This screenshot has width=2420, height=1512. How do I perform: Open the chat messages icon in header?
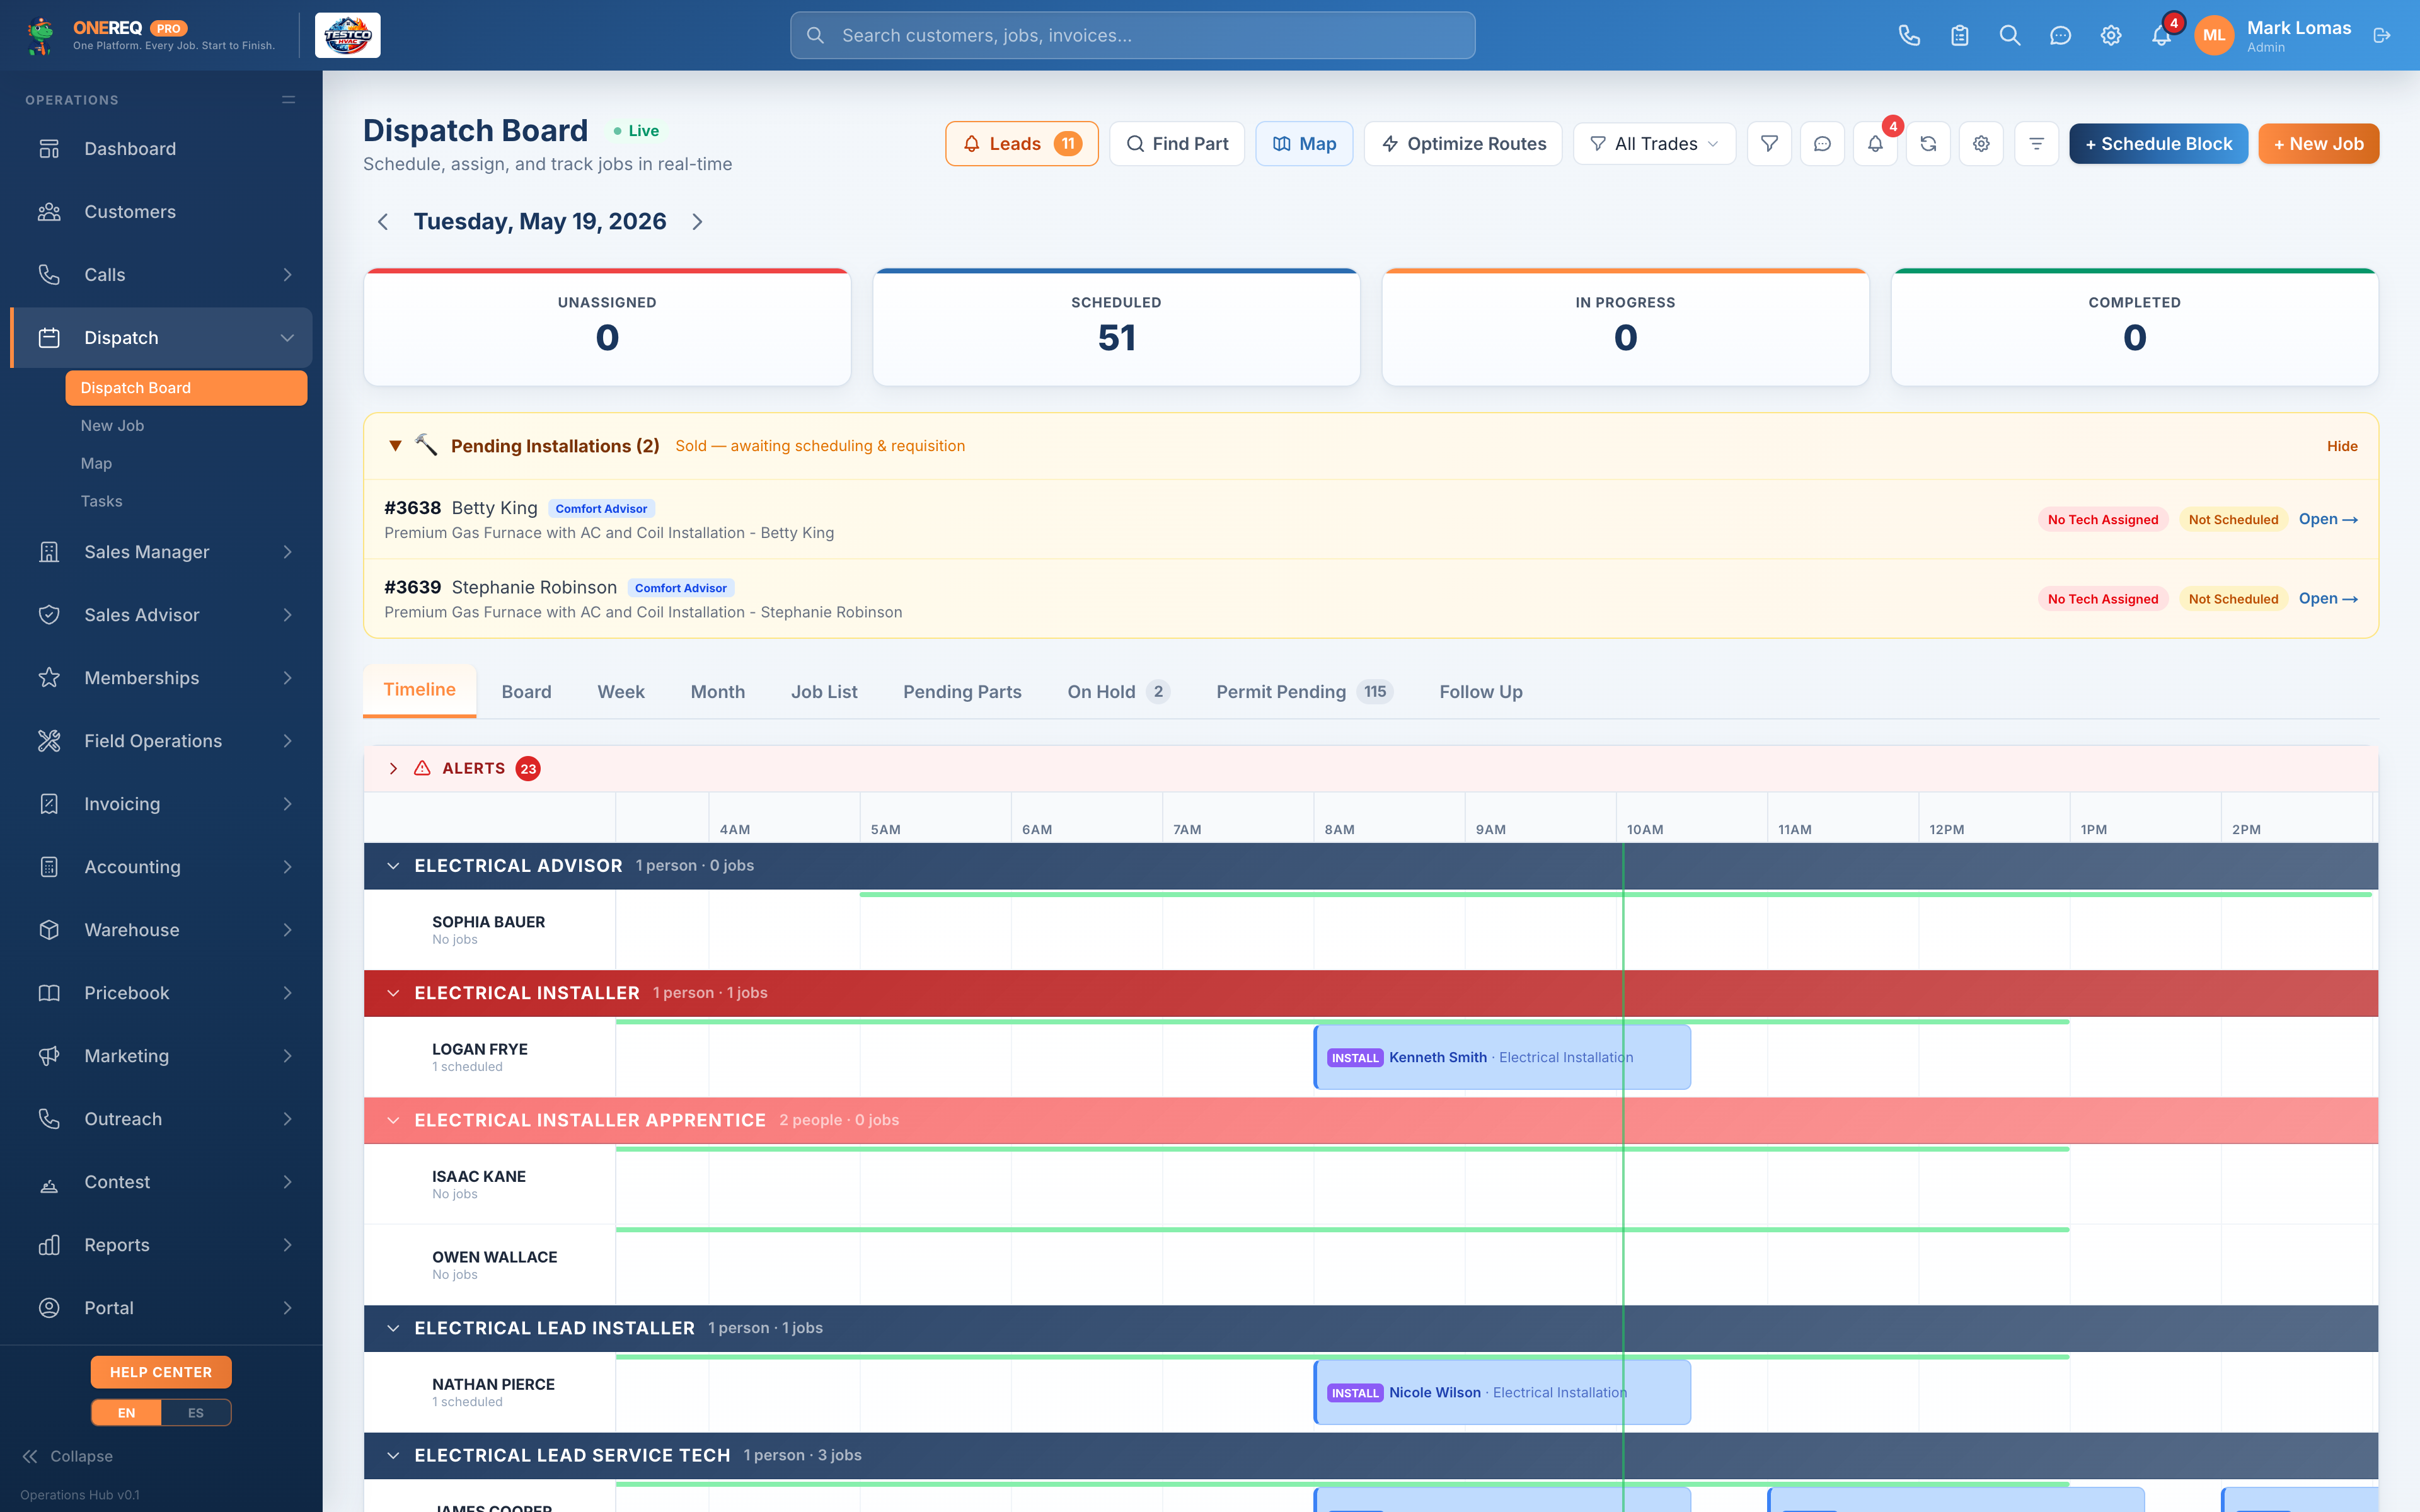click(2060, 35)
